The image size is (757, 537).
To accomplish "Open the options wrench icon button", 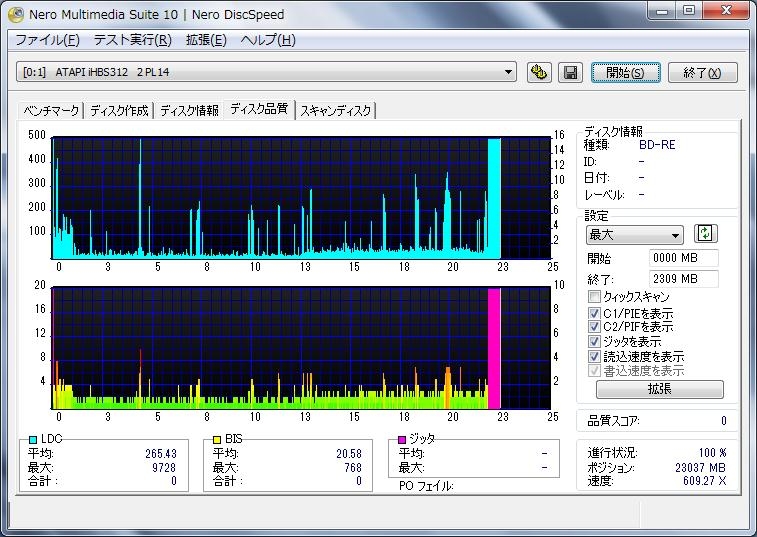I will click(539, 73).
